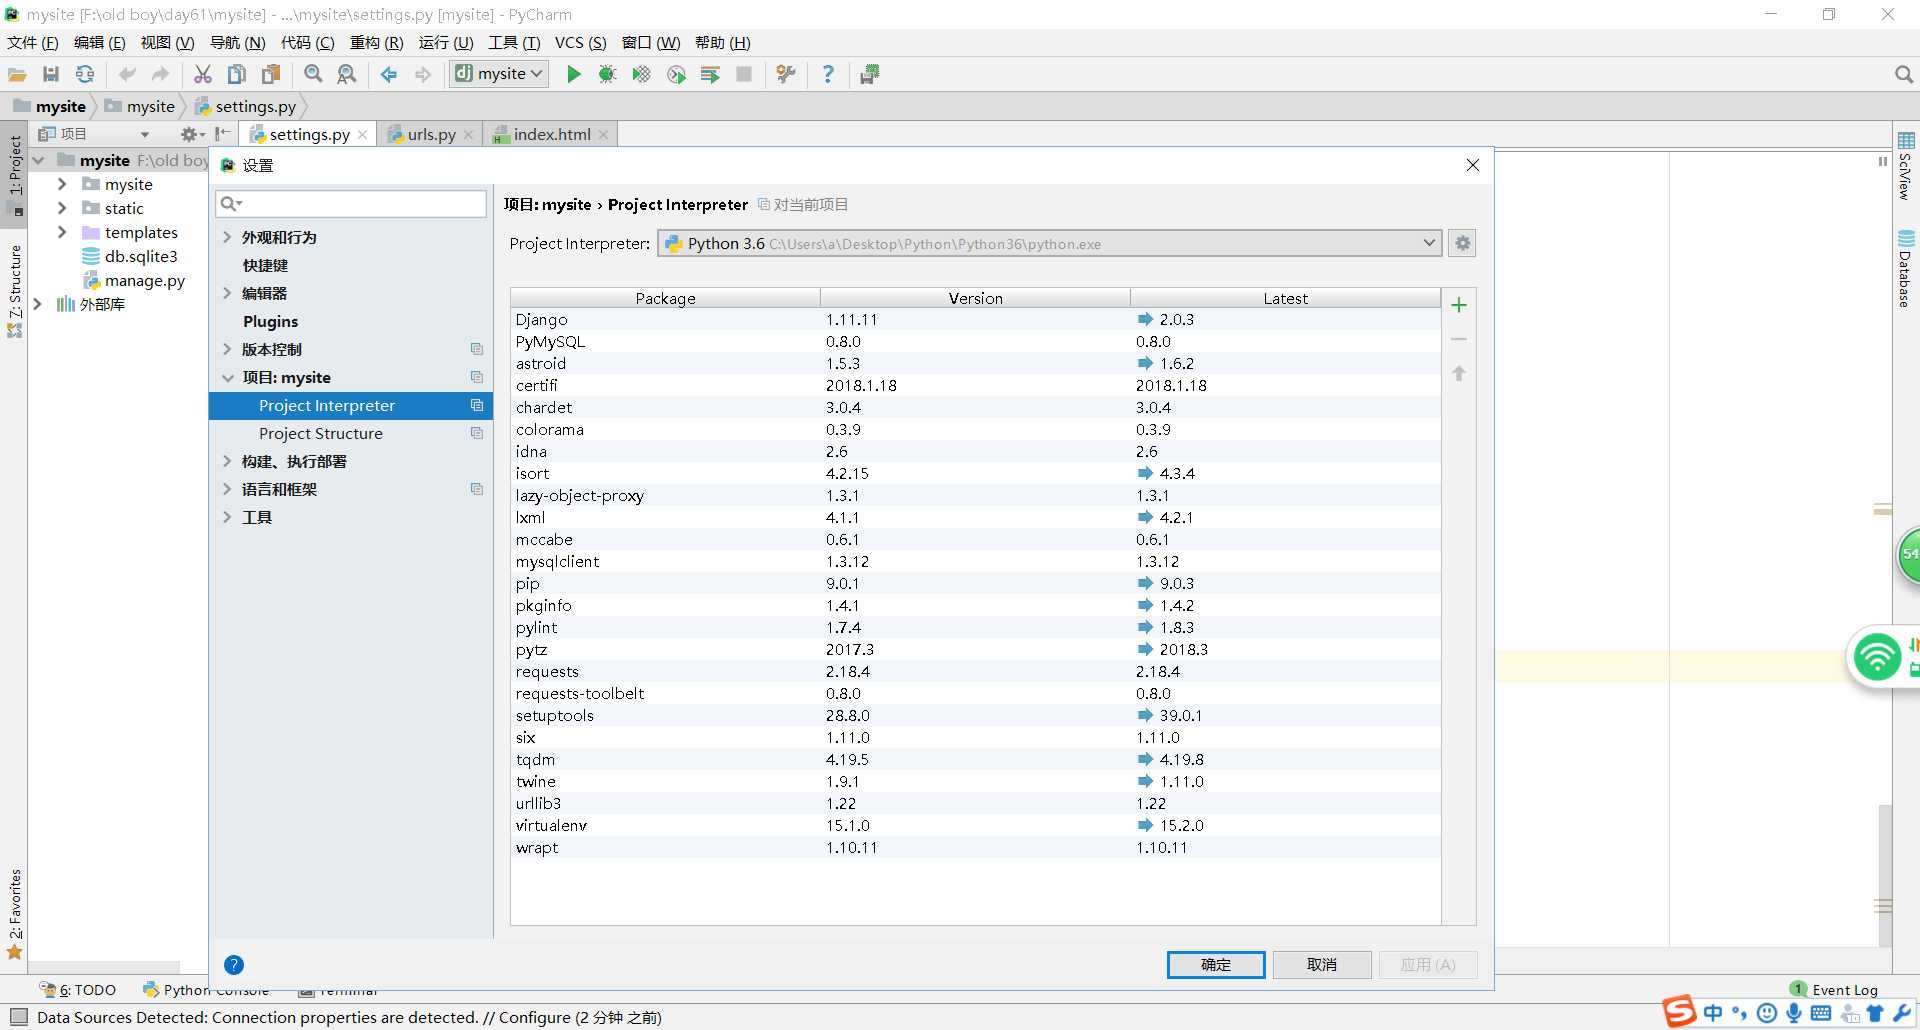The height and width of the screenshot is (1030, 1920).
Task: Expand the 编辑器 settings section
Action: pos(227,293)
